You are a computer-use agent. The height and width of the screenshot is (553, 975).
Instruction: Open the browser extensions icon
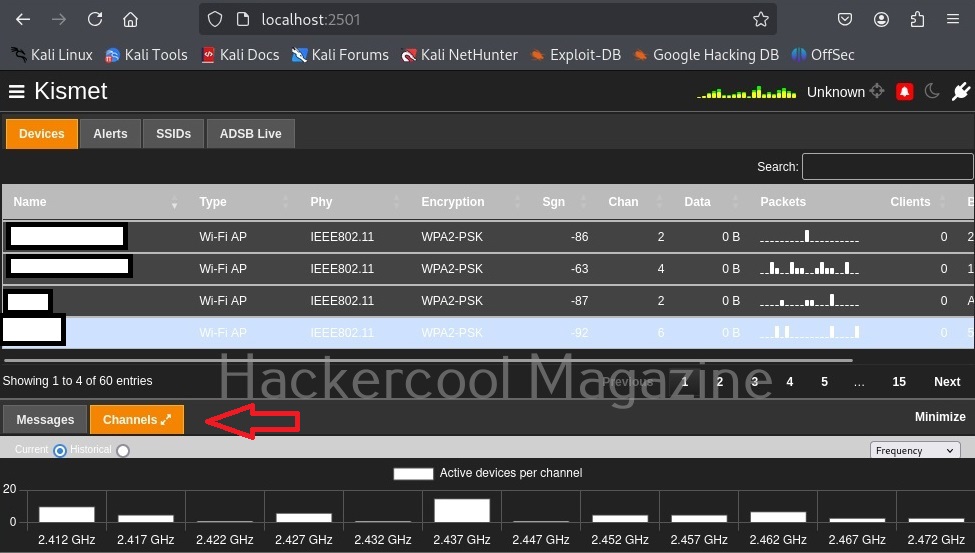click(x=917, y=19)
